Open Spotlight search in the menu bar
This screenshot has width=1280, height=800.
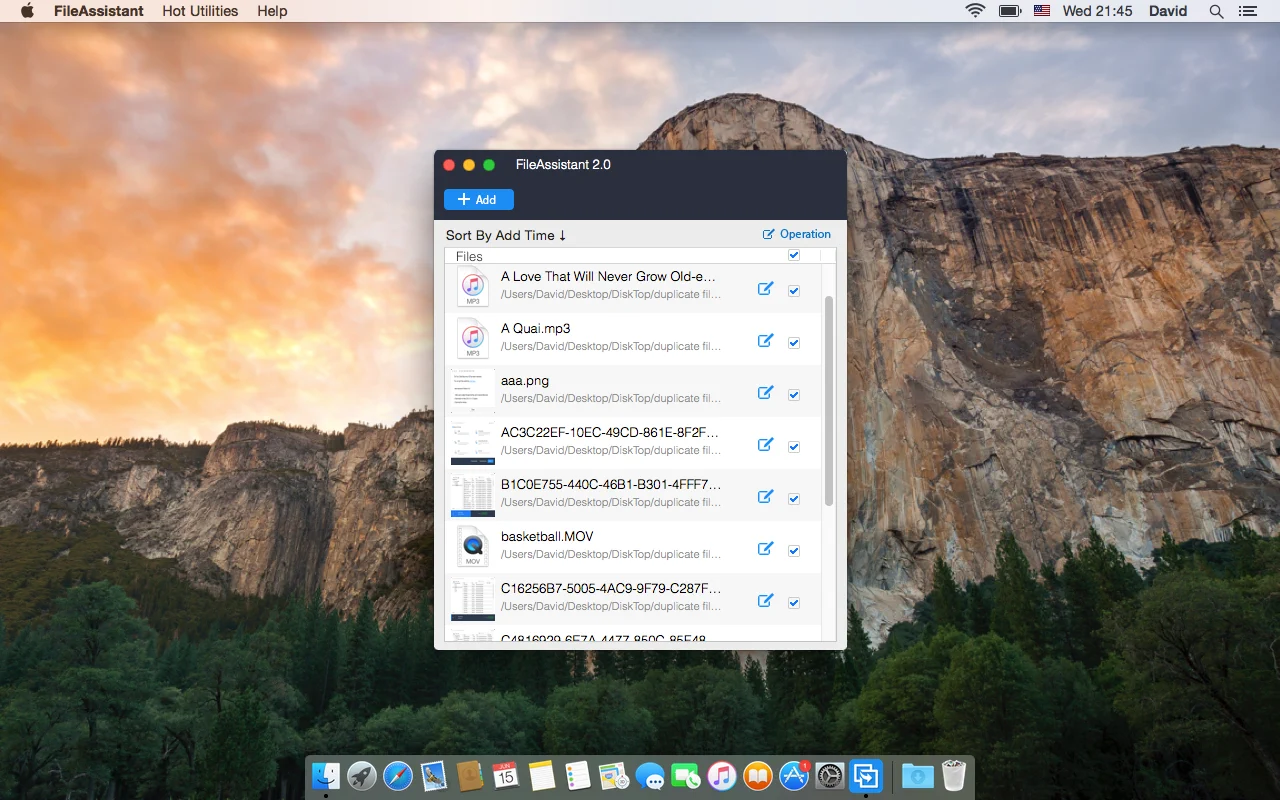1216,11
